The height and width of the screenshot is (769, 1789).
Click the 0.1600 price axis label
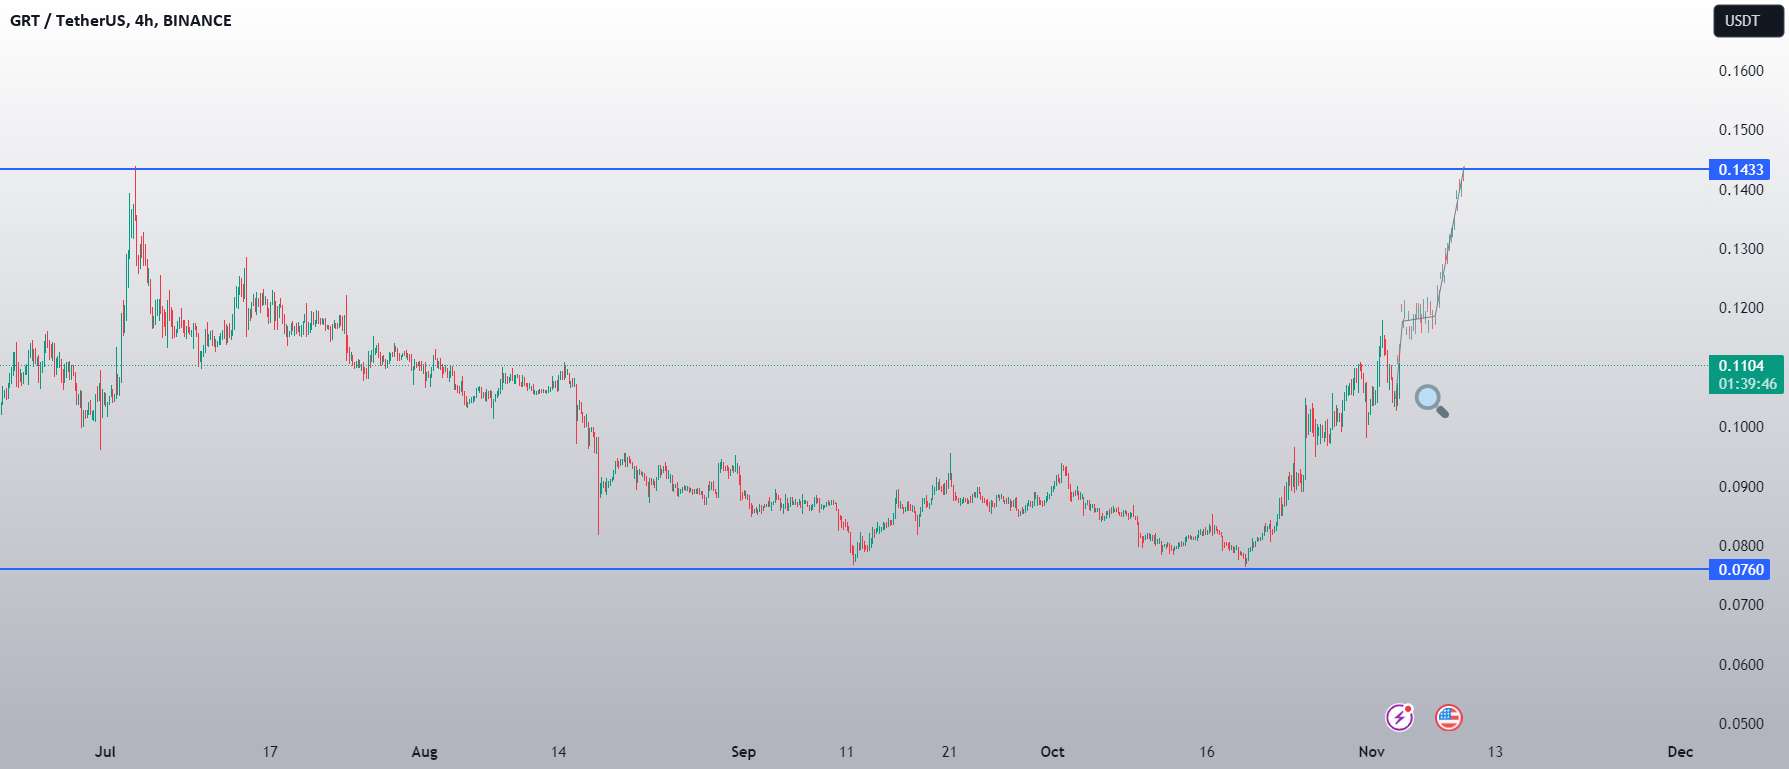(1741, 71)
